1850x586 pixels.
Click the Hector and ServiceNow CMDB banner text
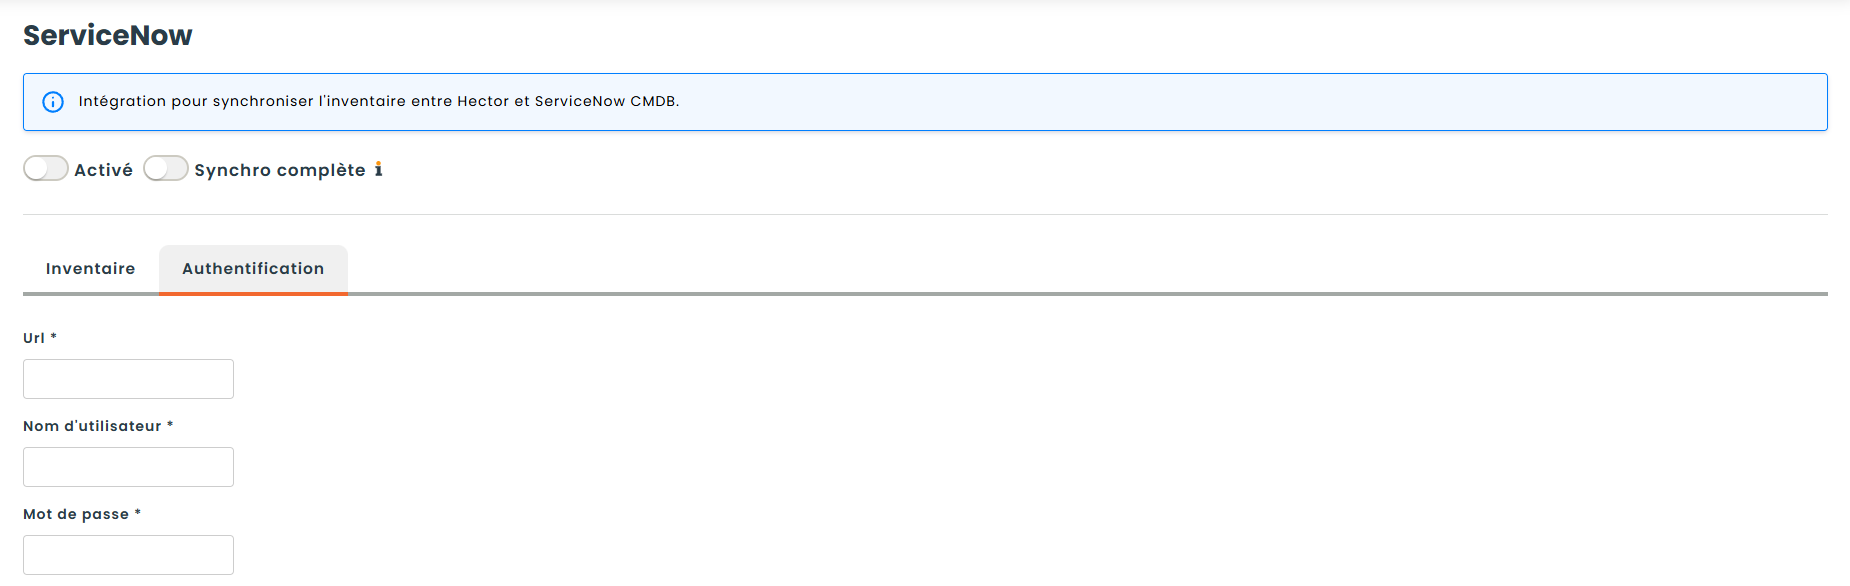[x=379, y=102]
